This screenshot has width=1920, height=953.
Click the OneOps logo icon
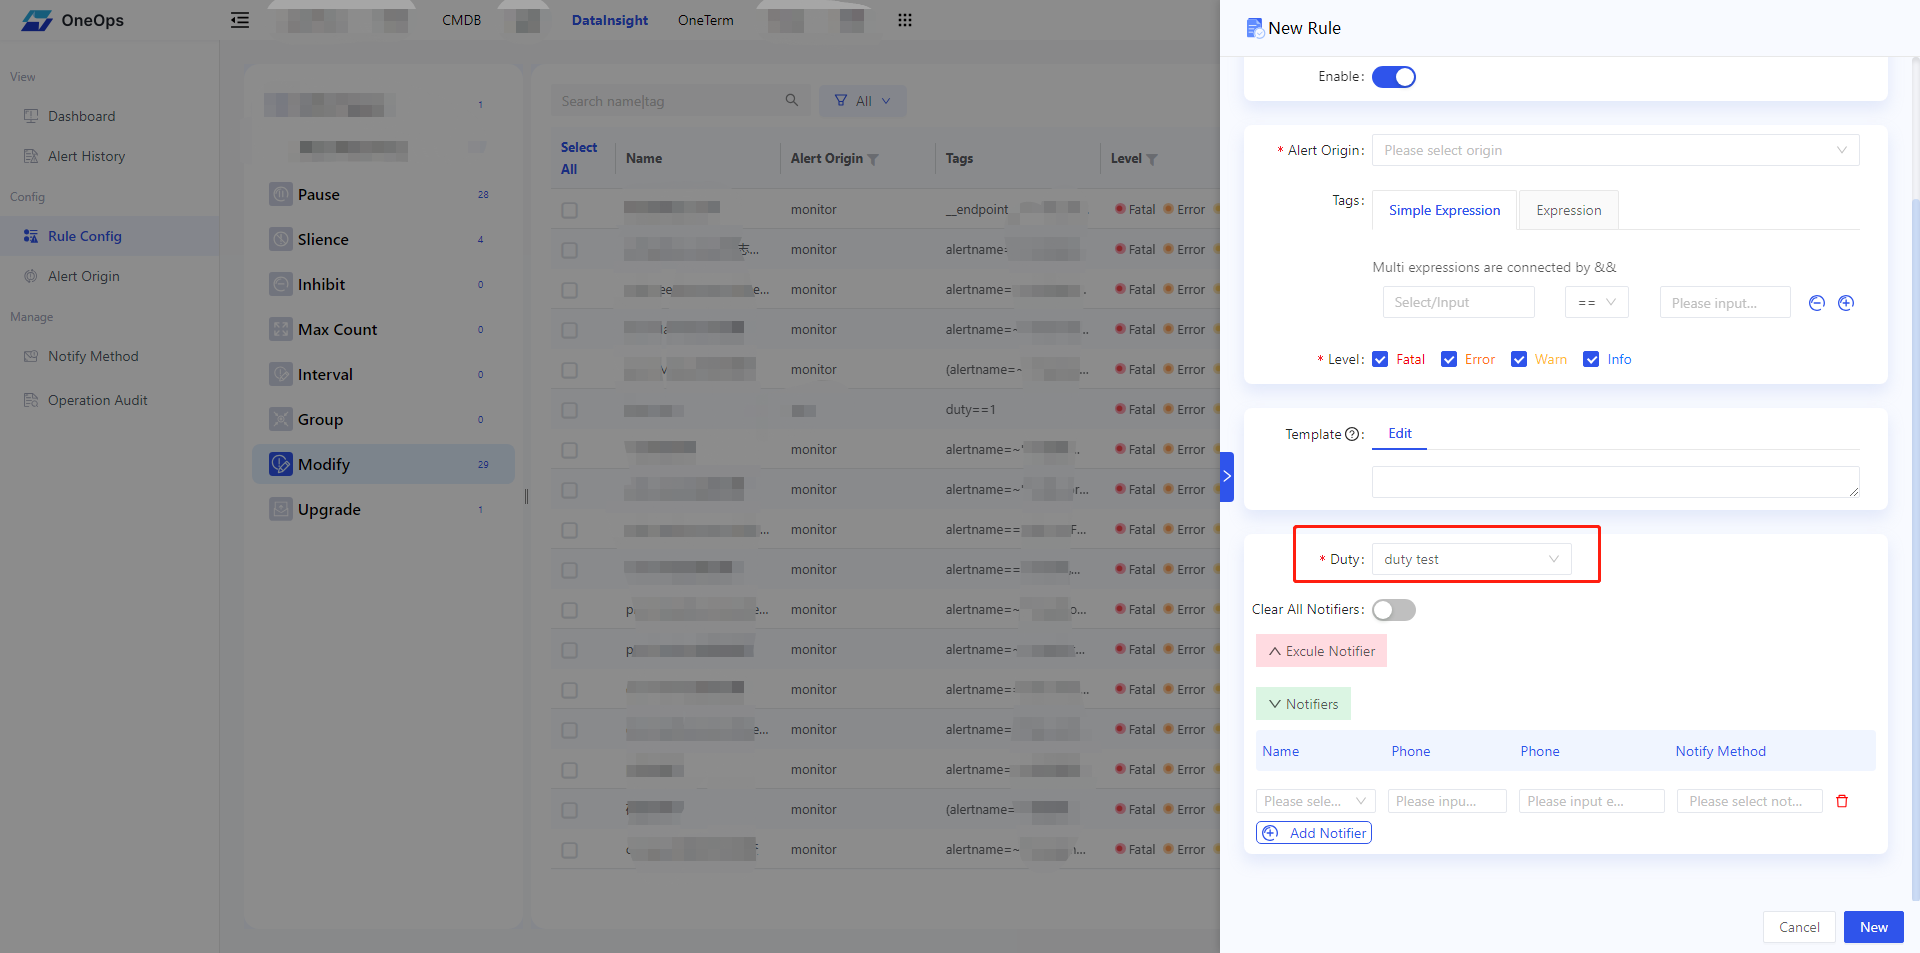37,20
